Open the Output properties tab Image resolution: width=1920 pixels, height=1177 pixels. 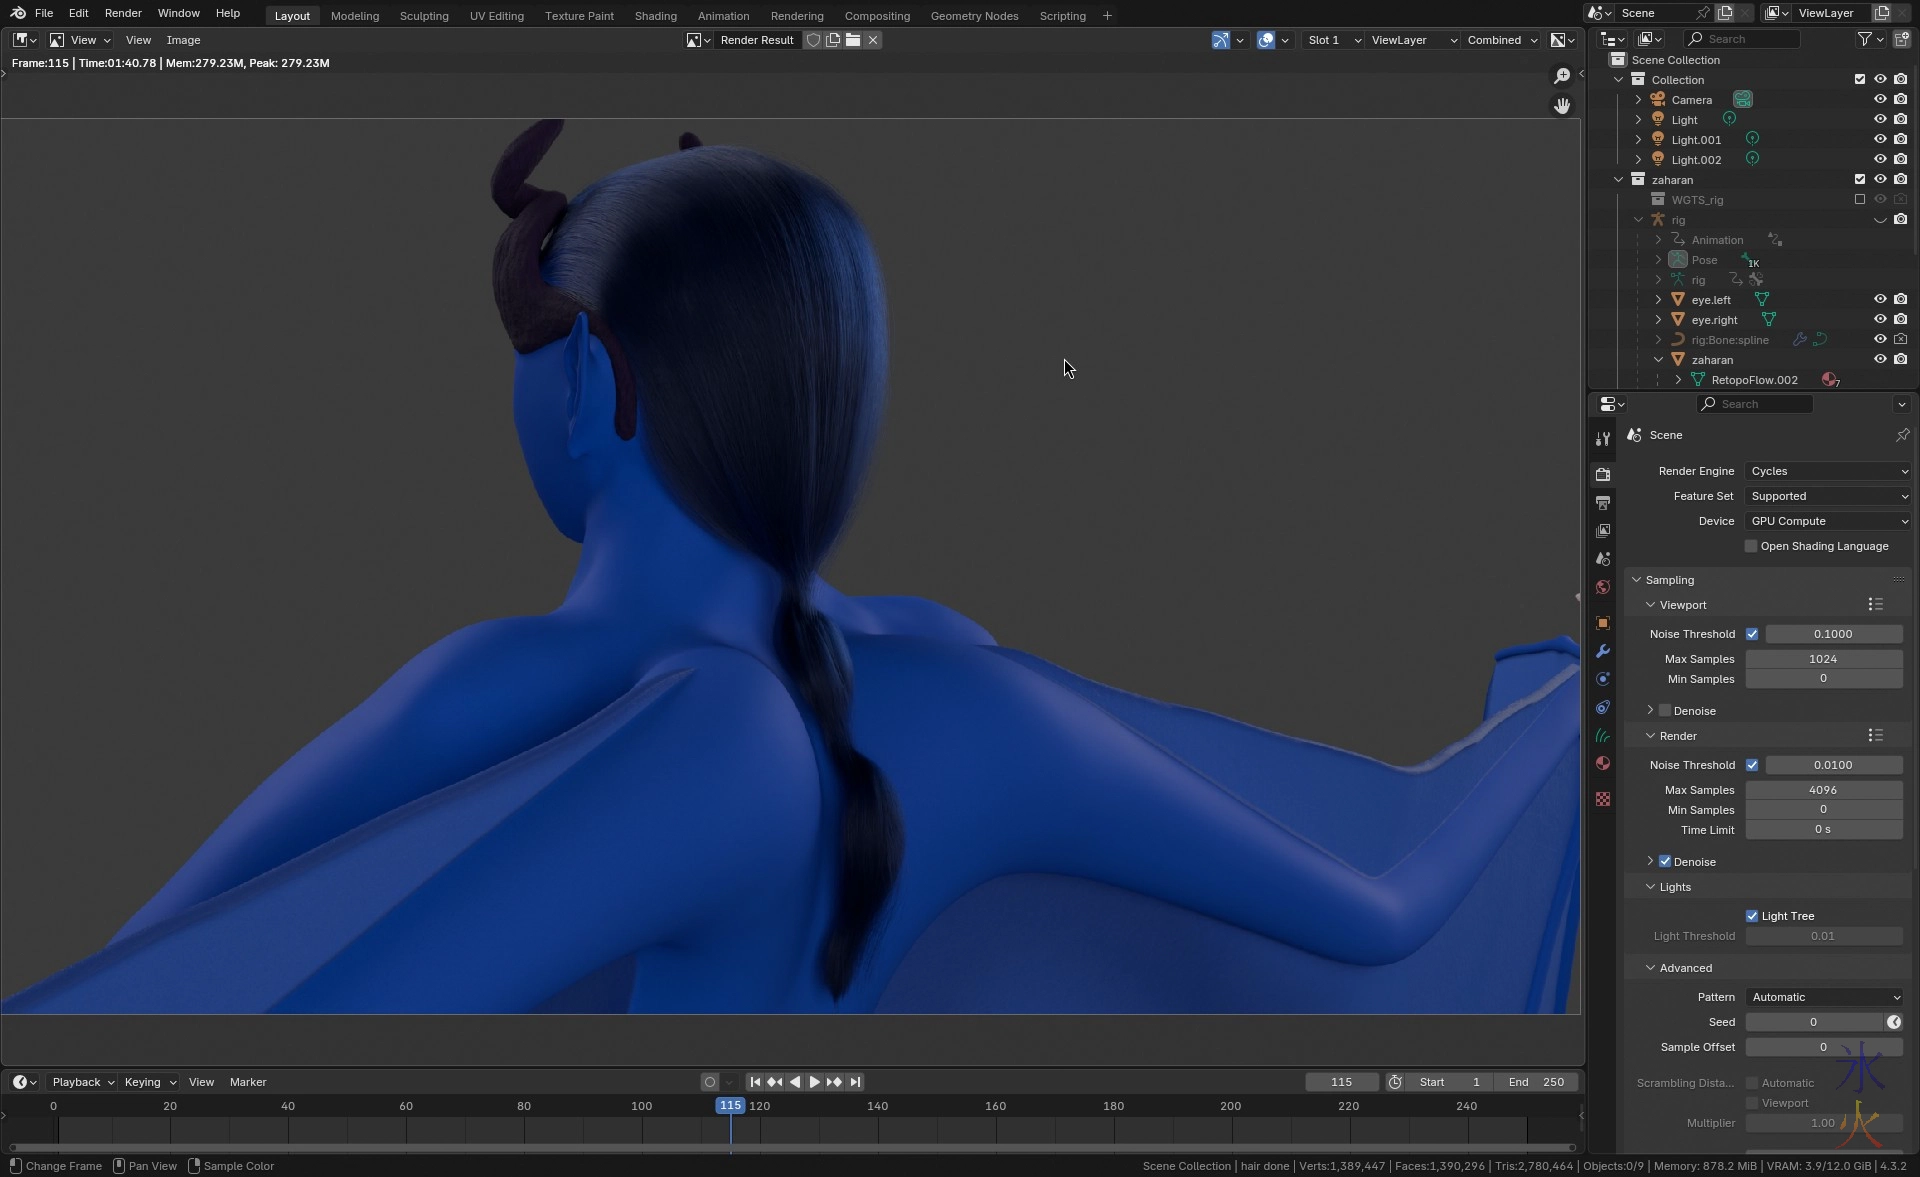(x=1603, y=503)
